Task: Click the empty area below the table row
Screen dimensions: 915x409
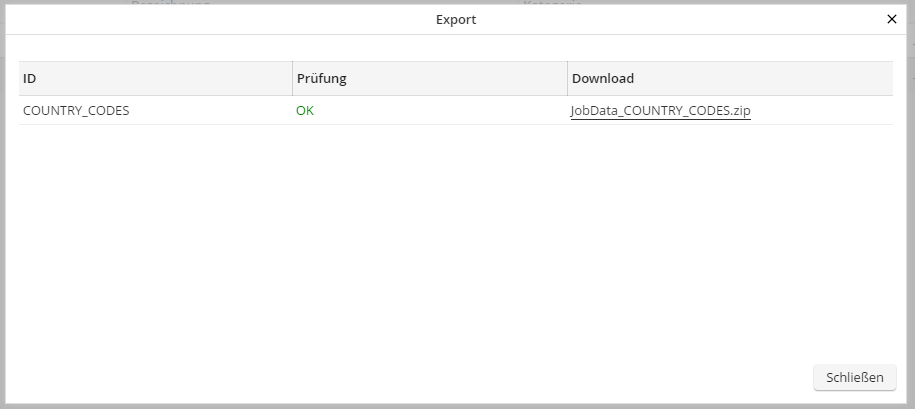Action: (x=450, y=240)
